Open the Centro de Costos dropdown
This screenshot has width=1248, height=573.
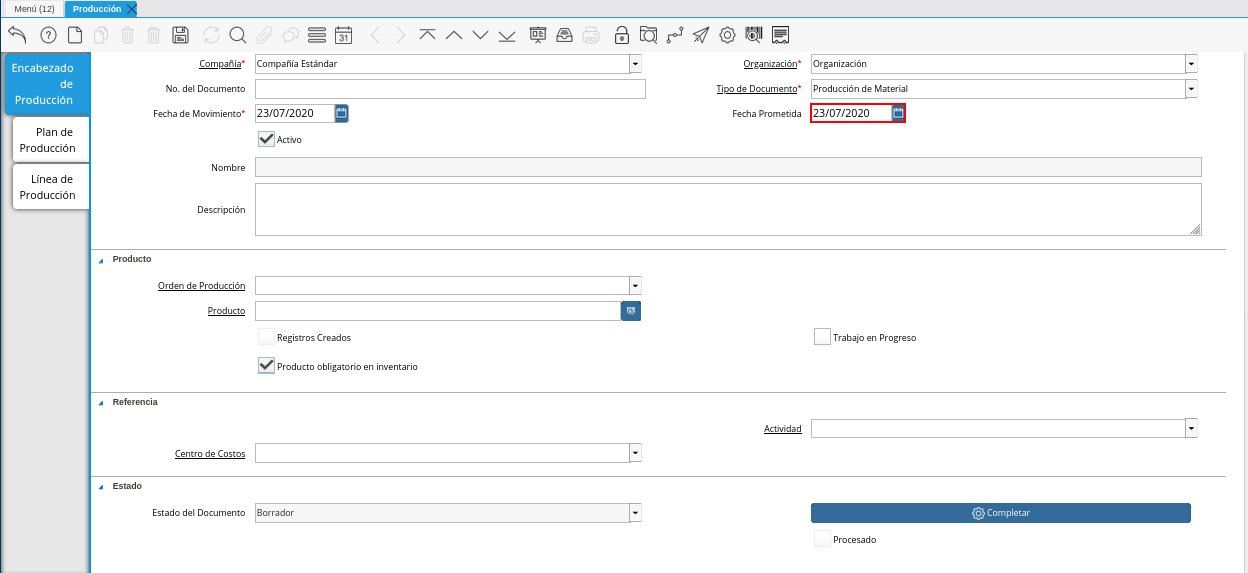coord(635,454)
